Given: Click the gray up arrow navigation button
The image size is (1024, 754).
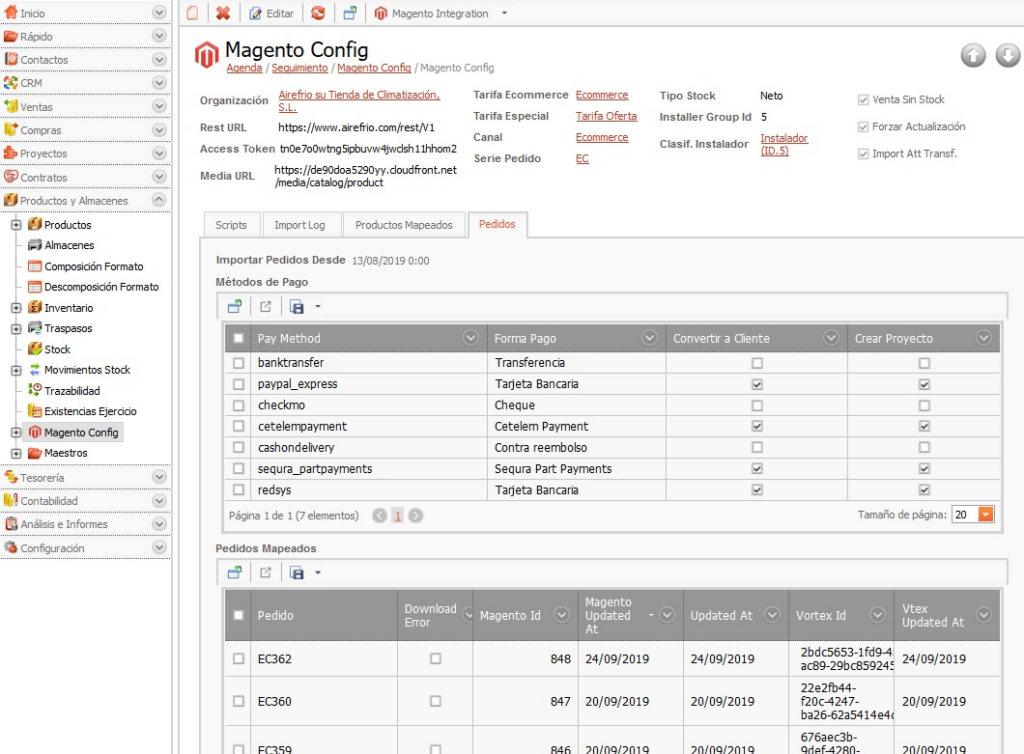Looking at the screenshot, I should (x=973, y=55).
